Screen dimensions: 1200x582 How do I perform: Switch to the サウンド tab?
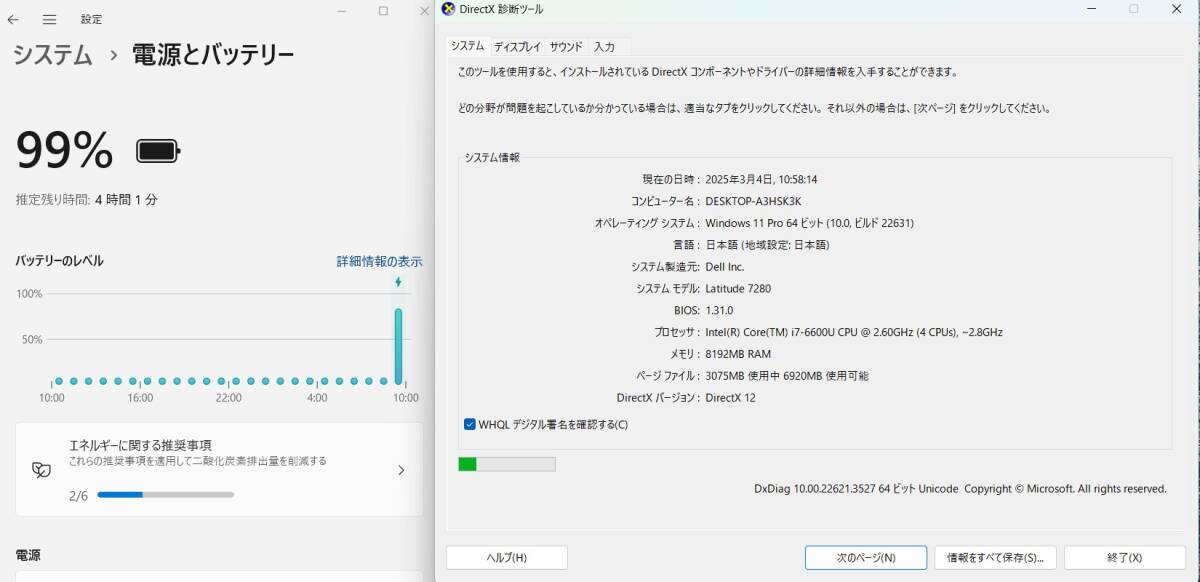click(x=564, y=46)
